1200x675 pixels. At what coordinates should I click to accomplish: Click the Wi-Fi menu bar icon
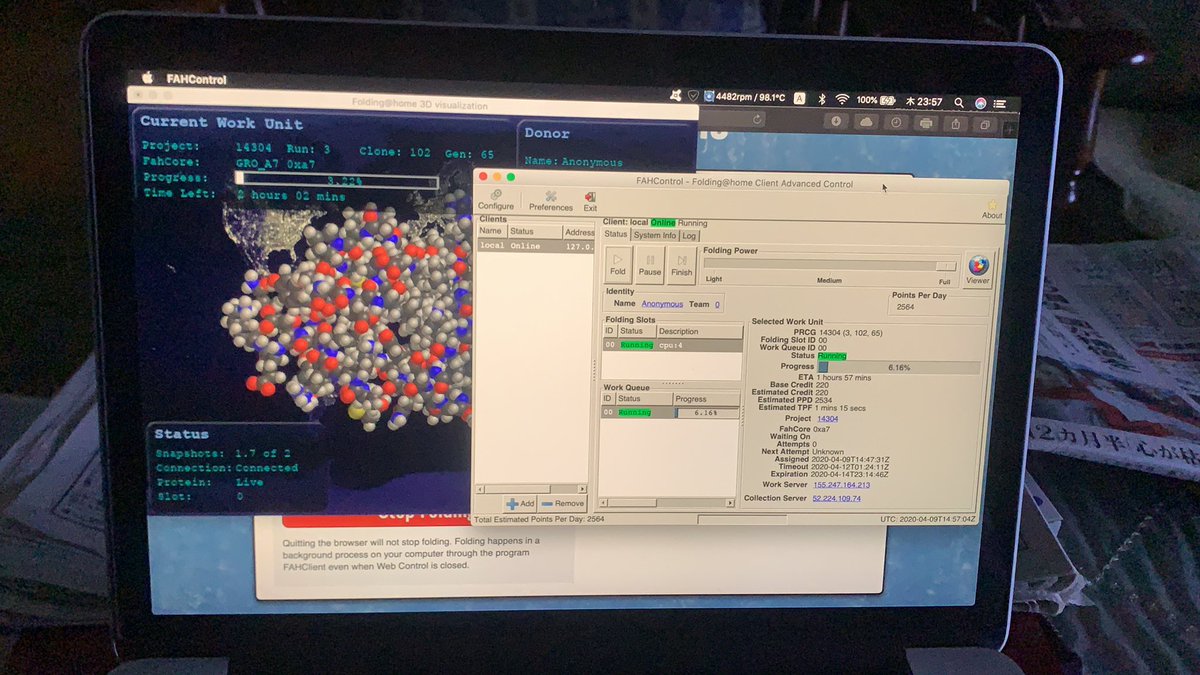click(842, 100)
